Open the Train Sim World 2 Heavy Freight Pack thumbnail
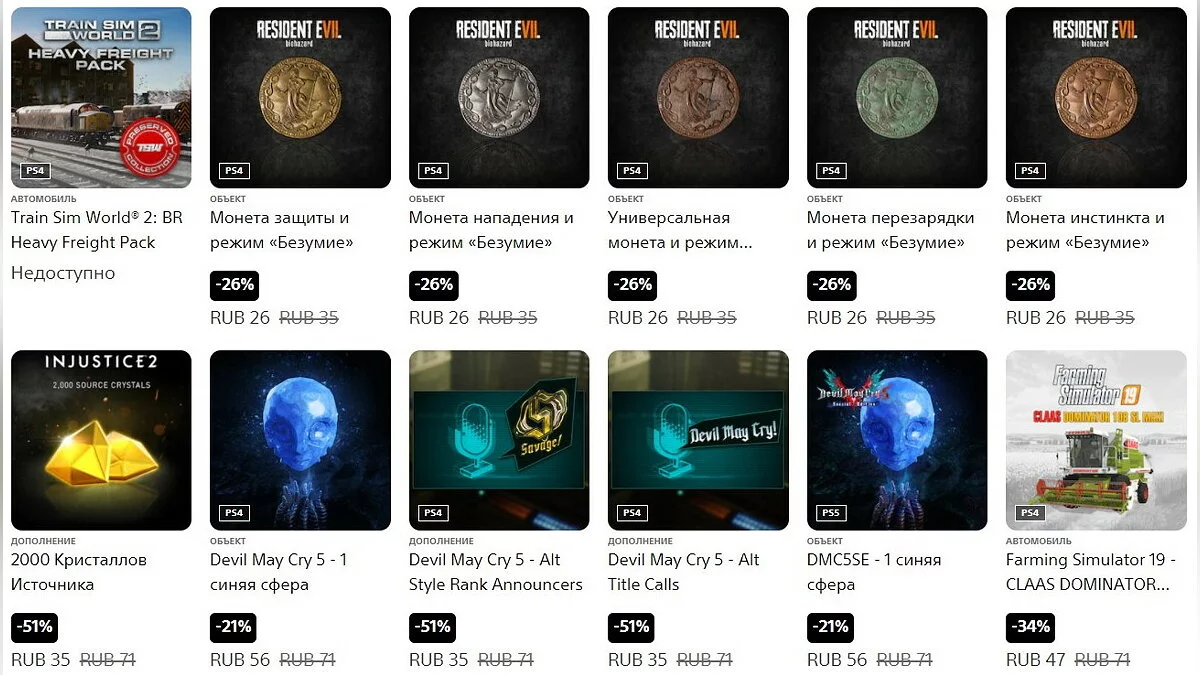This screenshot has width=1200, height=675. (101, 97)
